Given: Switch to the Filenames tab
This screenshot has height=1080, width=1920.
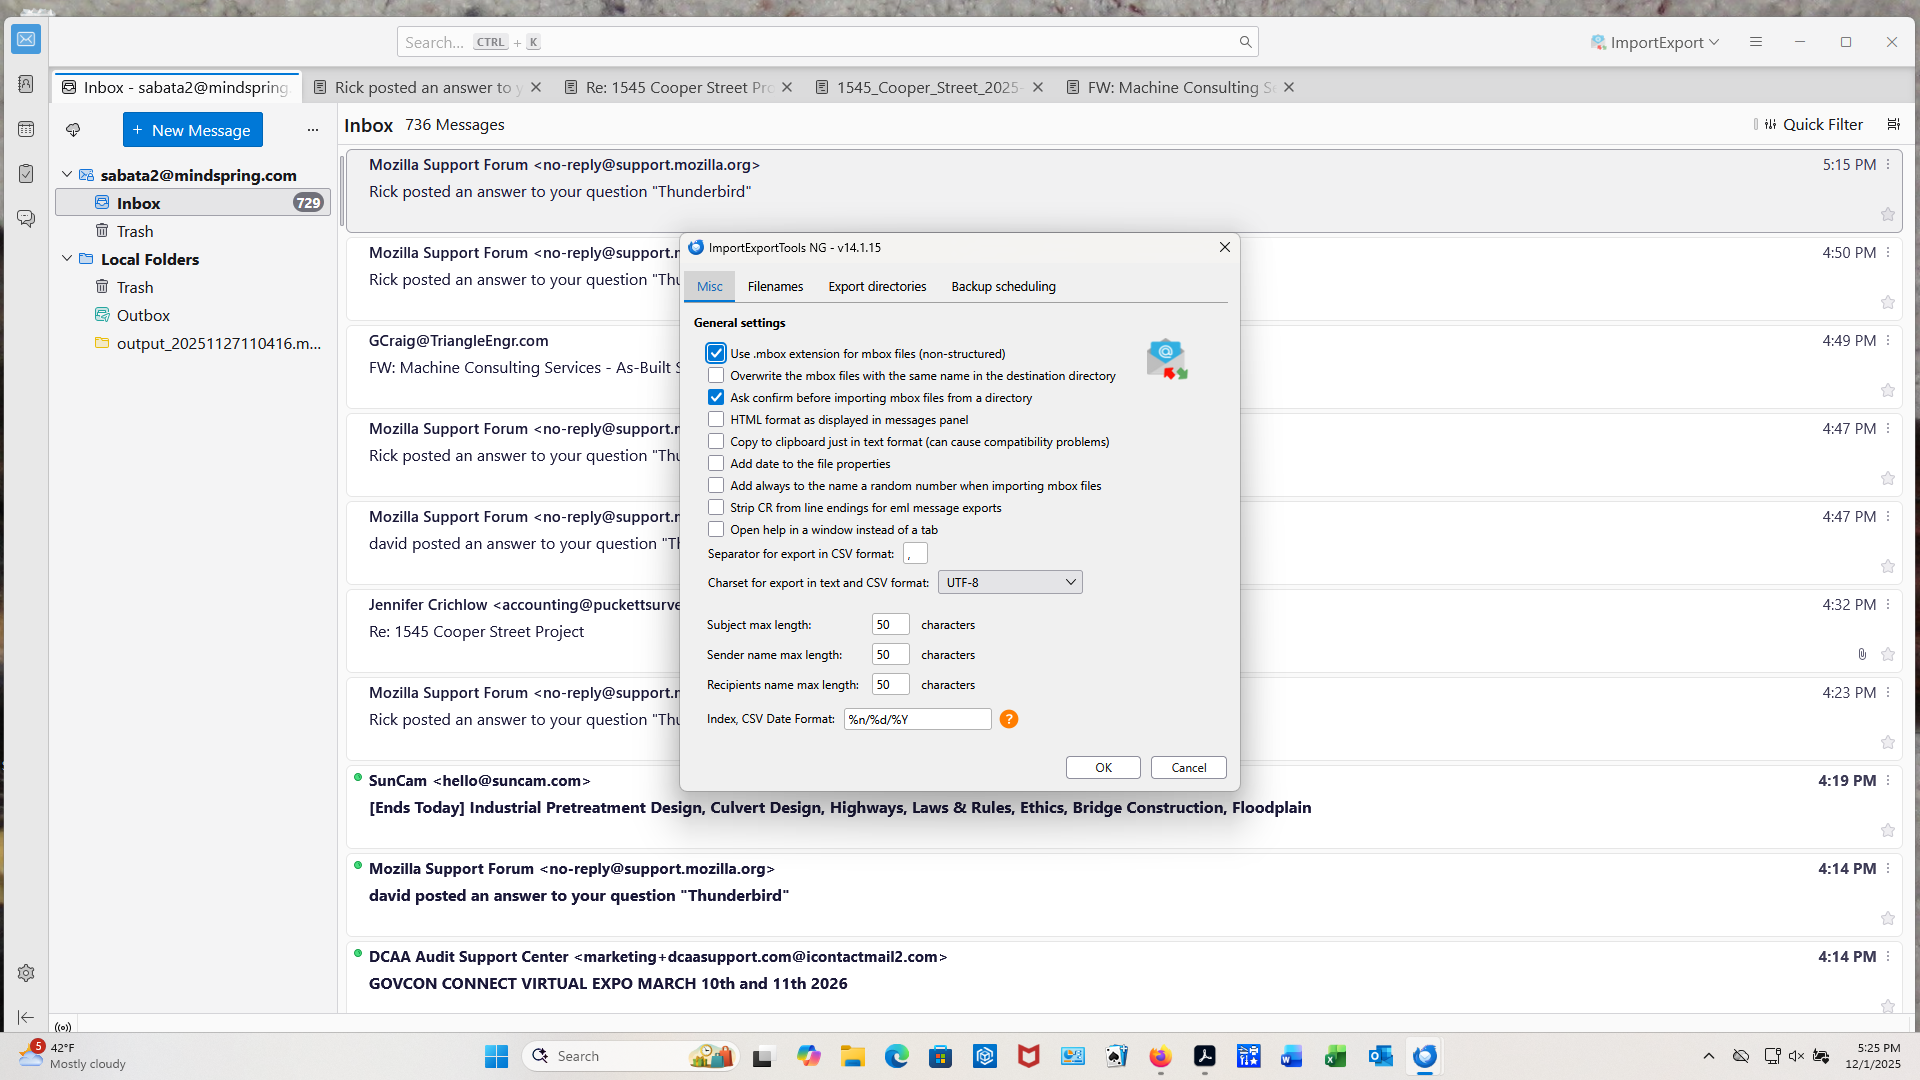Looking at the screenshot, I should [x=775, y=287].
